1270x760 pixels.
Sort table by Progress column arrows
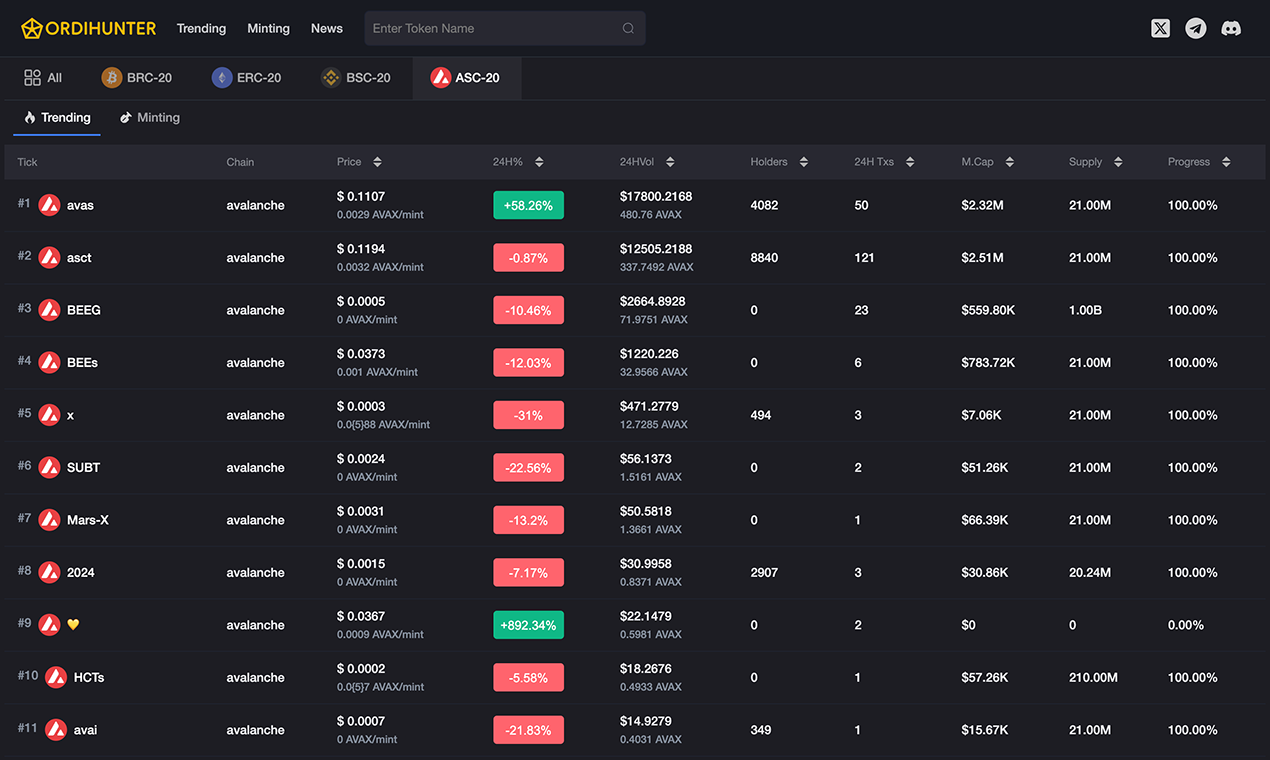coord(1226,162)
